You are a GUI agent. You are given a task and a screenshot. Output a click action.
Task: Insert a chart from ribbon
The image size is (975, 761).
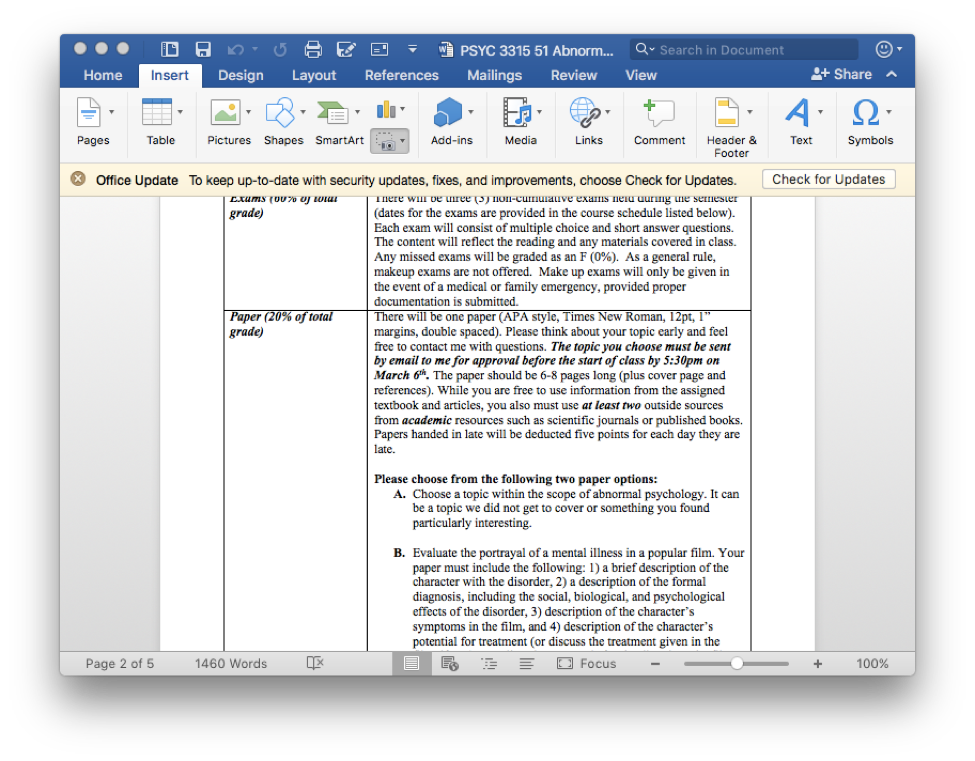[386, 110]
